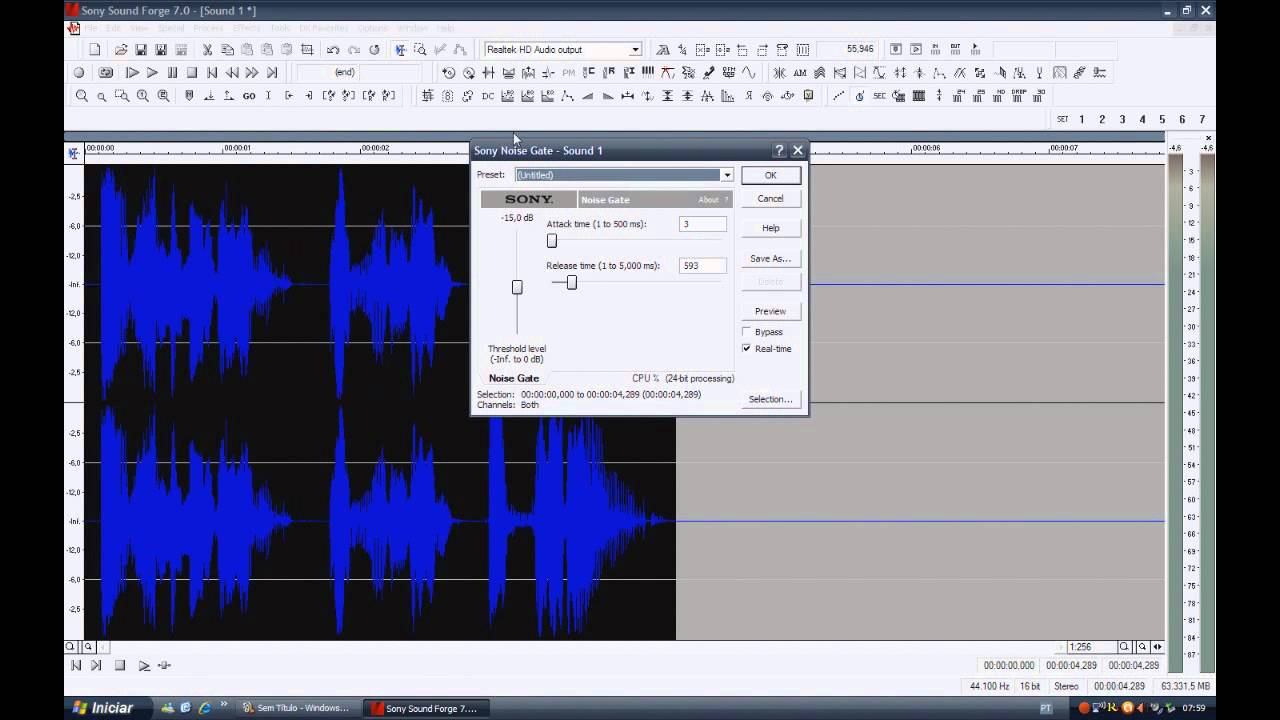The width and height of the screenshot is (1280, 720).
Task: Click the Open file folder icon
Action: point(121,49)
